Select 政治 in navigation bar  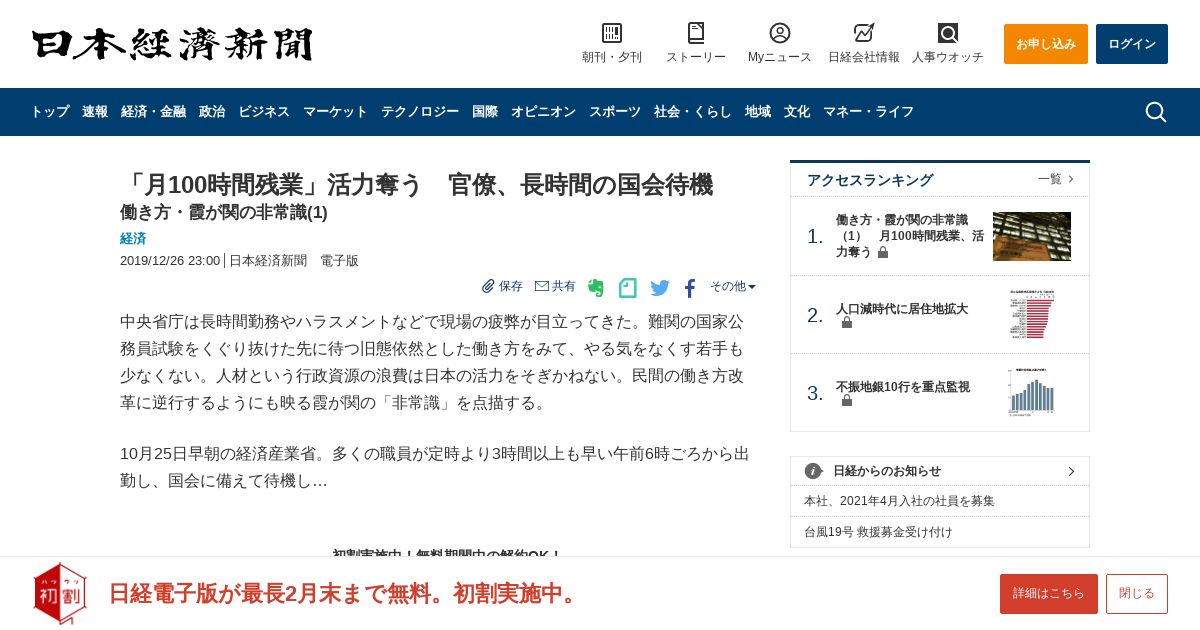click(x=212, y=112)
